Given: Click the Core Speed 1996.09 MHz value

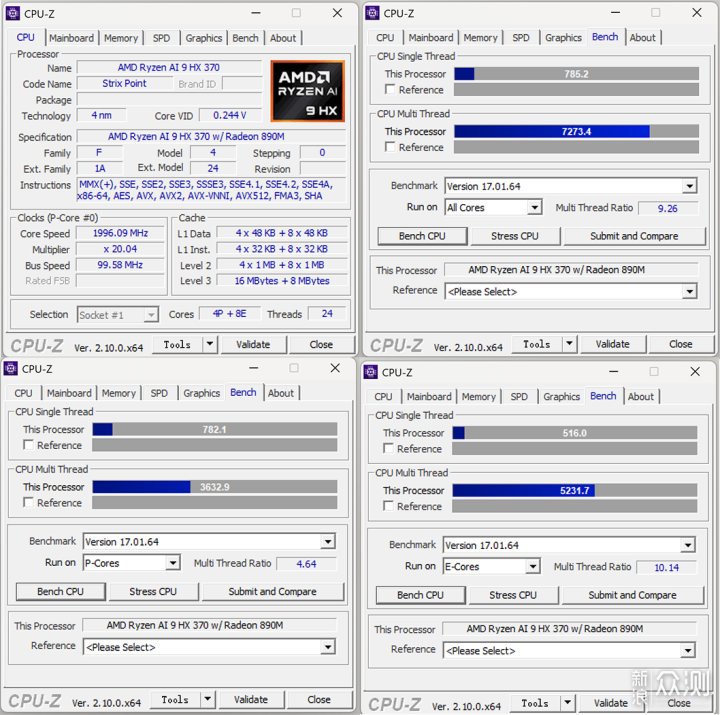Looking at the screenshot, I should [x=120, y=233].
